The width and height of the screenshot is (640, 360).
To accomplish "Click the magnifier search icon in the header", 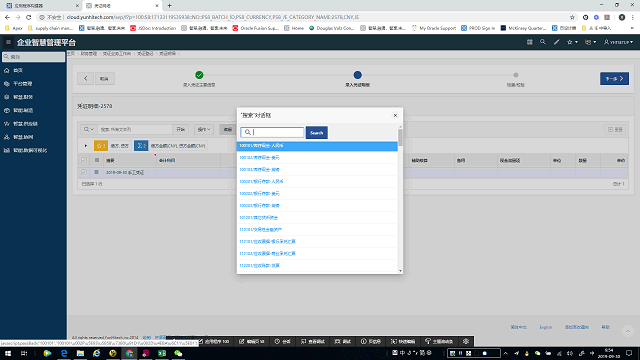I will click(x=542, y=42).
